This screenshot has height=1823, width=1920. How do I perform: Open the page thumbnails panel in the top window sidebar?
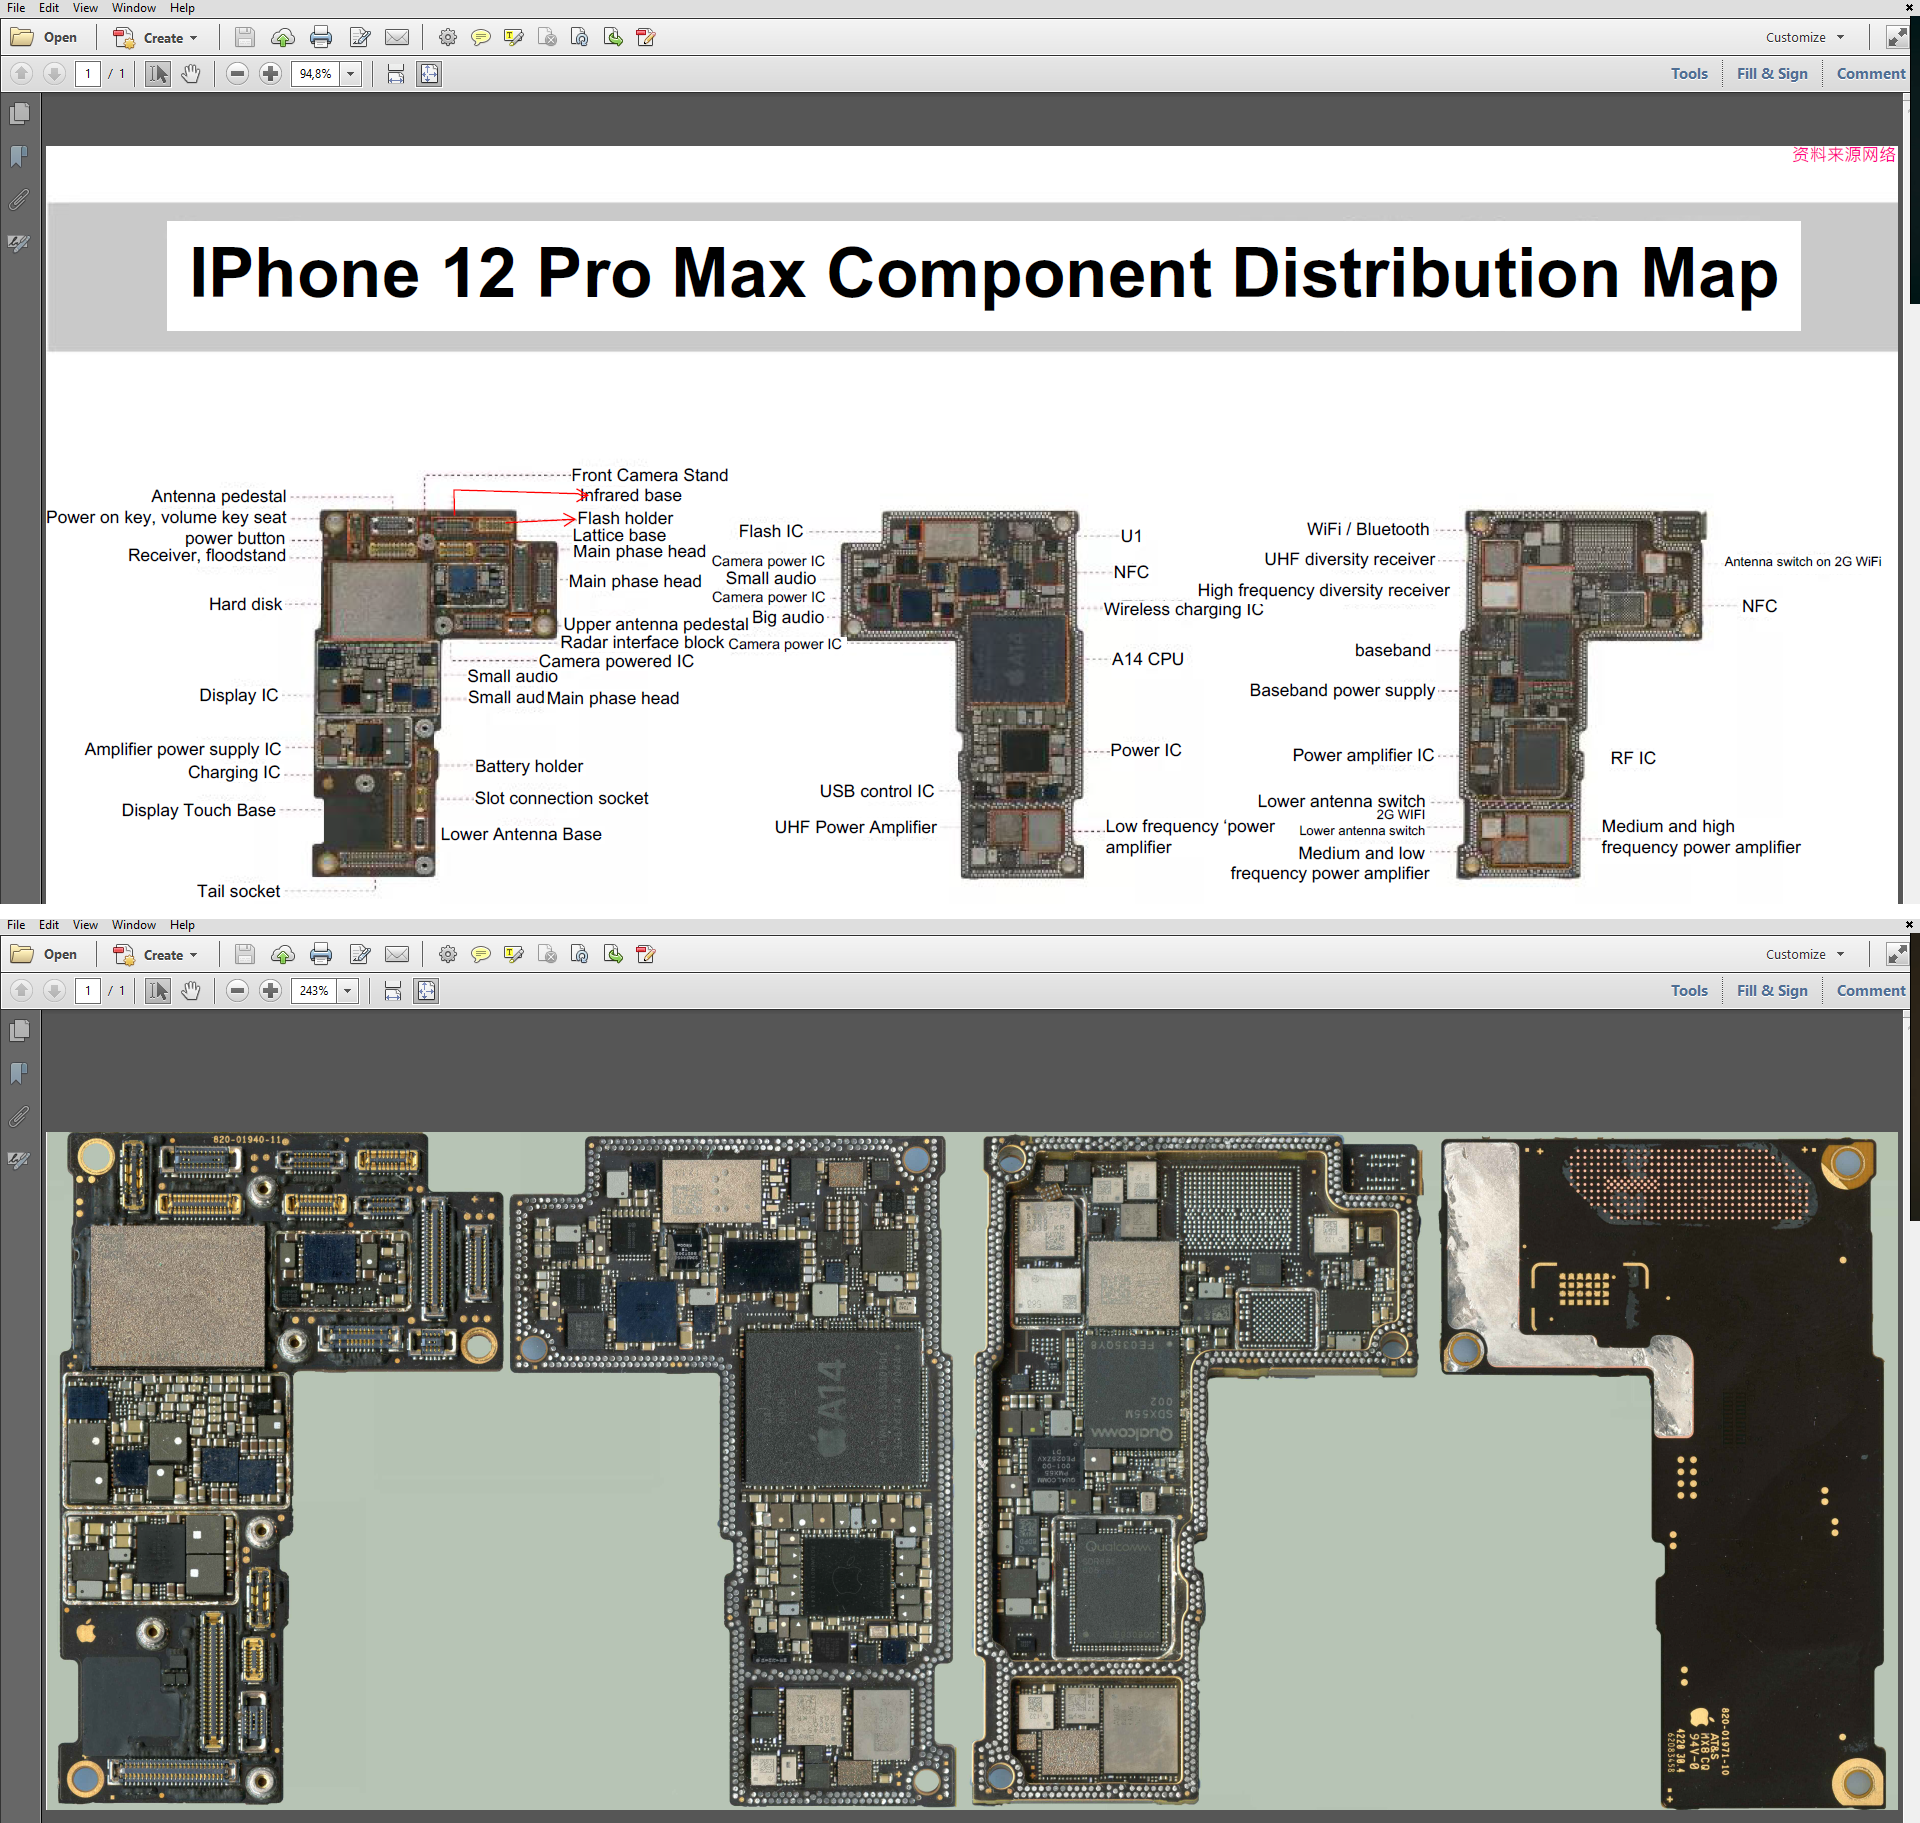coord(19,114)
